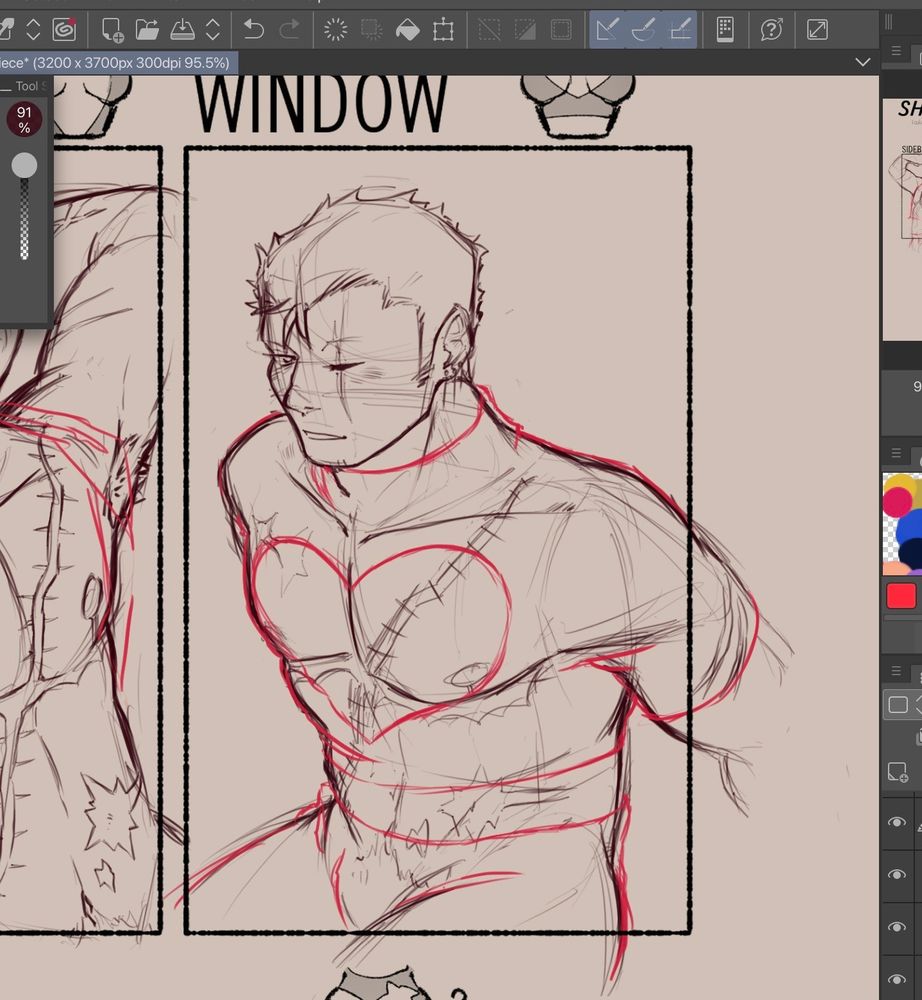Viewport: 922px width, 1000px height.
Task: Click the Open file folder icon
Action: pyautogui.click(x=147, y=29)
